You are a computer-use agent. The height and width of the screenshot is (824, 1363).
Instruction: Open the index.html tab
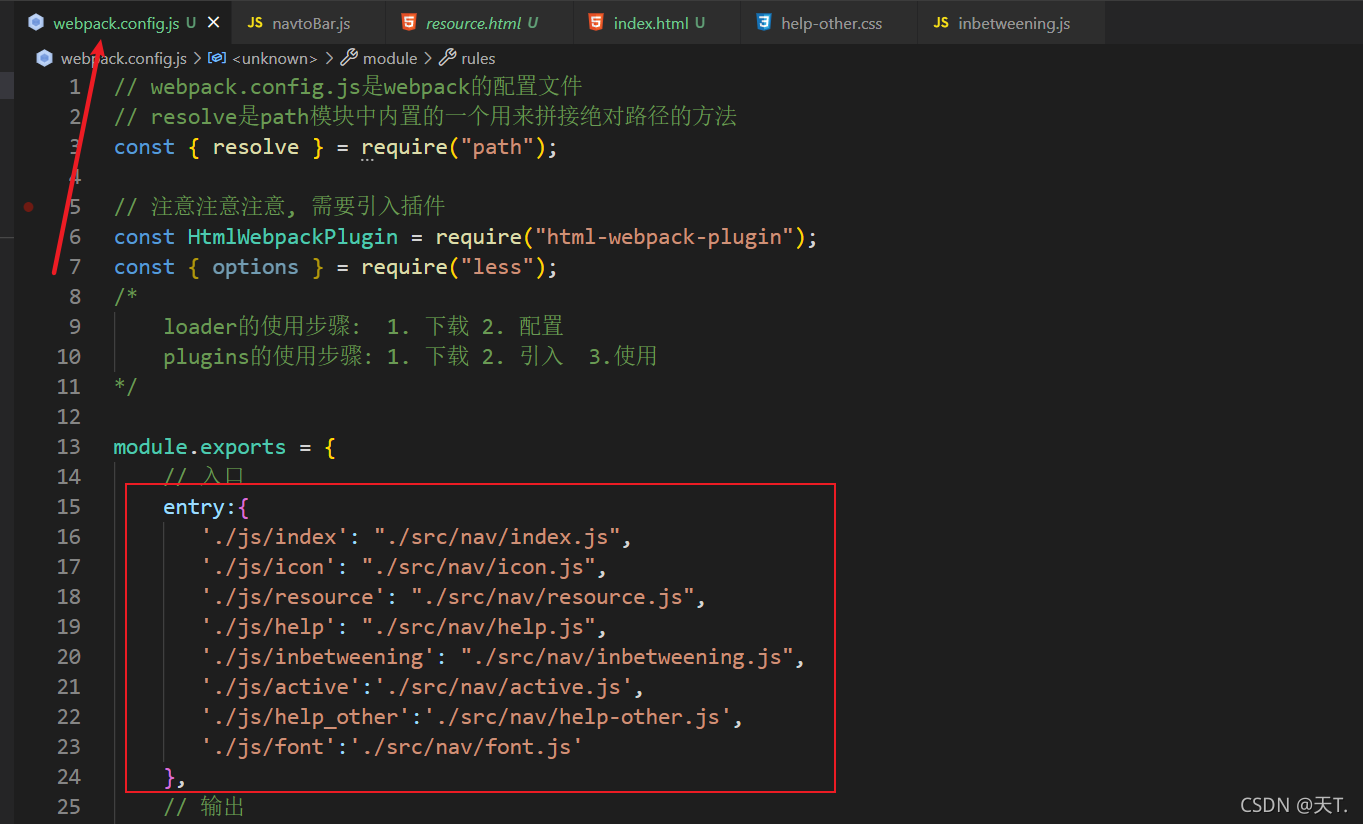(x=658, y=22)
